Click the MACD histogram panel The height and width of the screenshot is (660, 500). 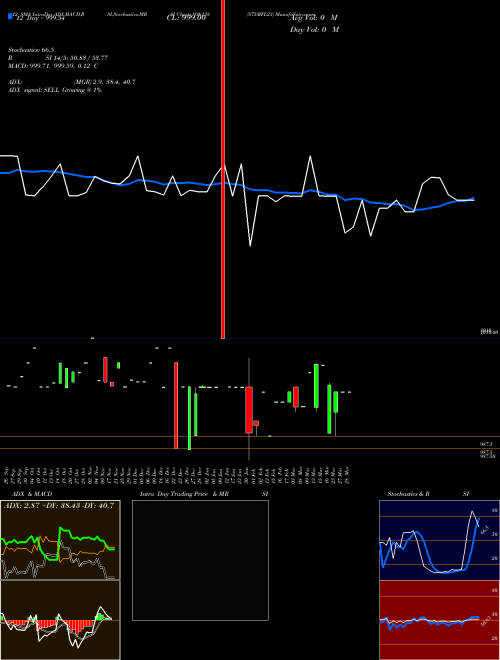click(x=60, y=620)
